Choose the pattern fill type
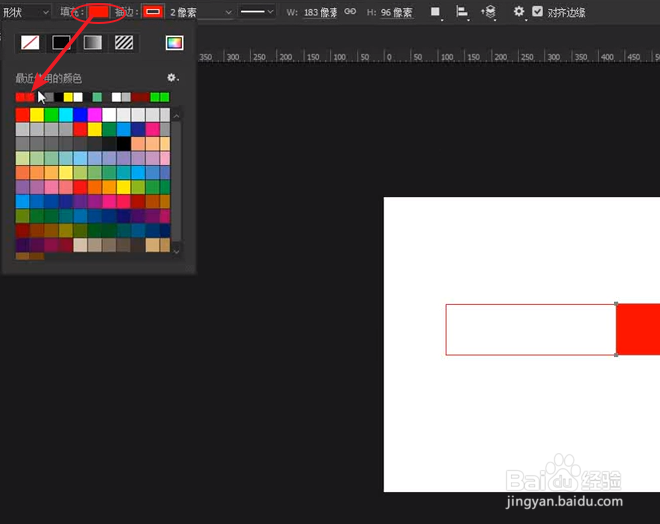 pos(124,43)
